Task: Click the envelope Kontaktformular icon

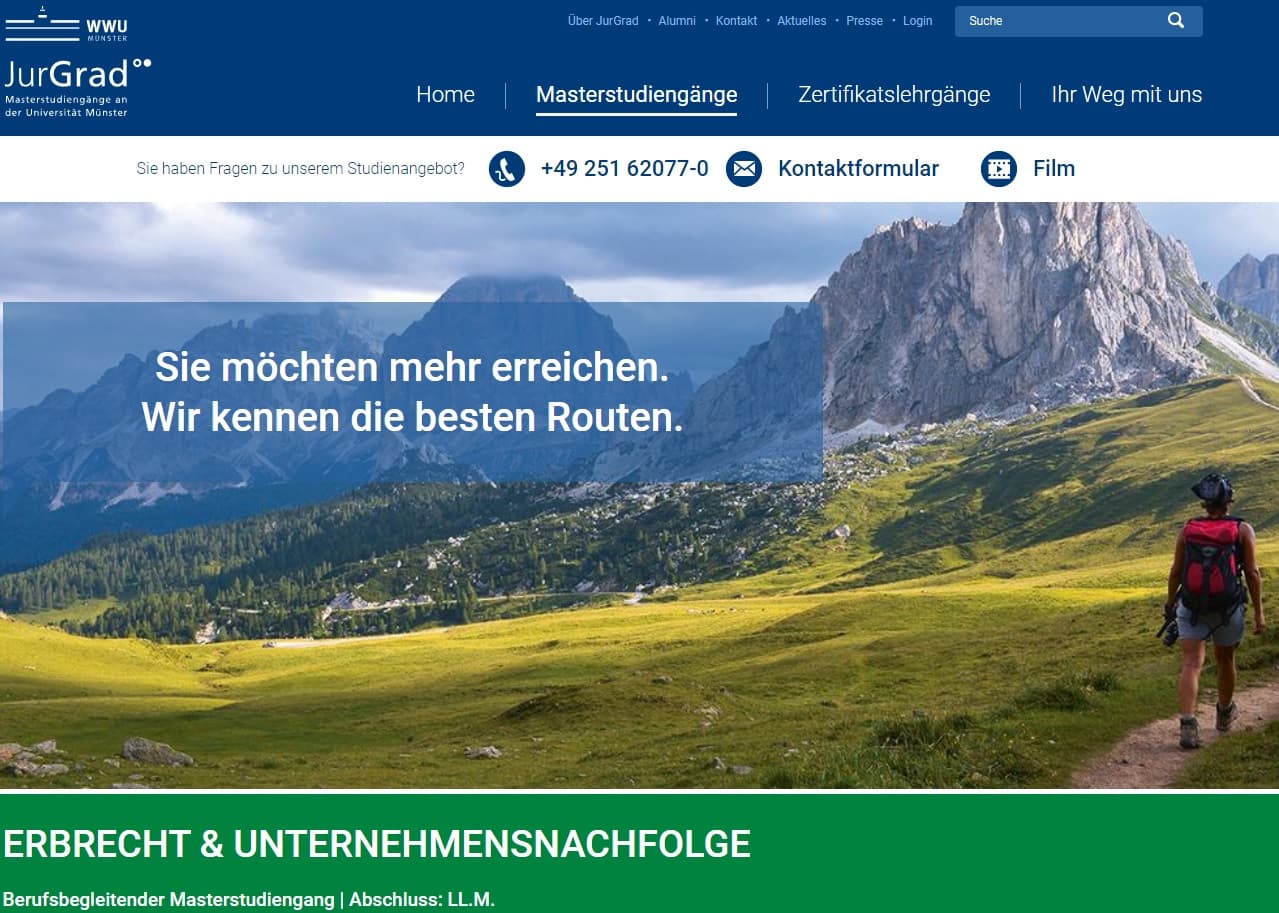Action: tap(744, 169)
